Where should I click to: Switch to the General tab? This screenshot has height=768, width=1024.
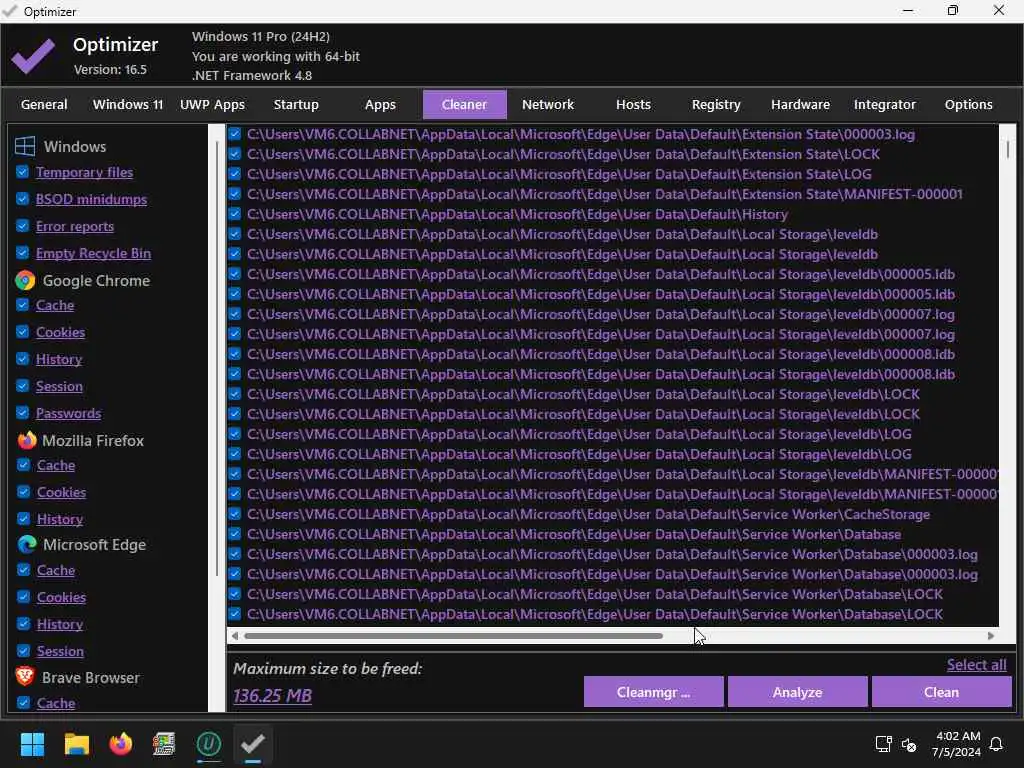tap(44, 104)
